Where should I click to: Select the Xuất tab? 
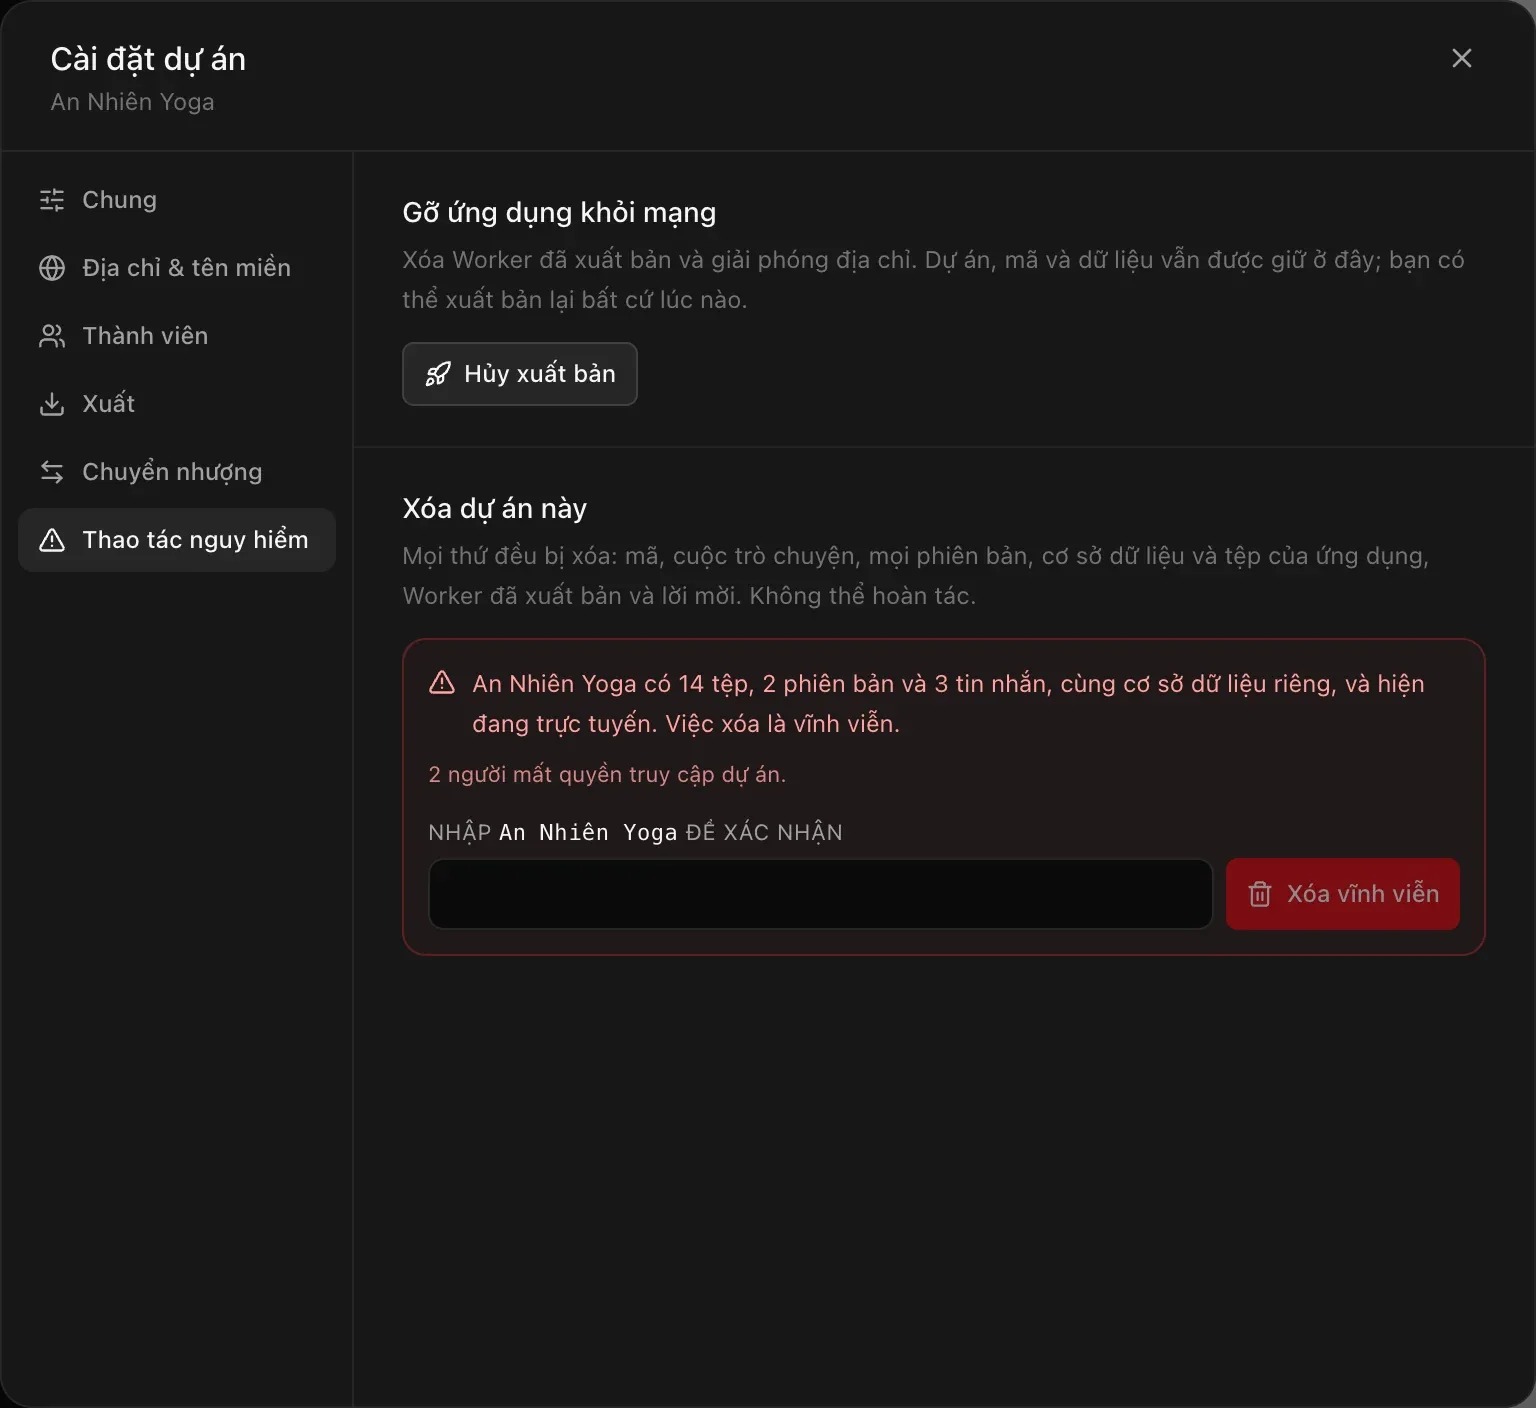[x=177, y=404]
